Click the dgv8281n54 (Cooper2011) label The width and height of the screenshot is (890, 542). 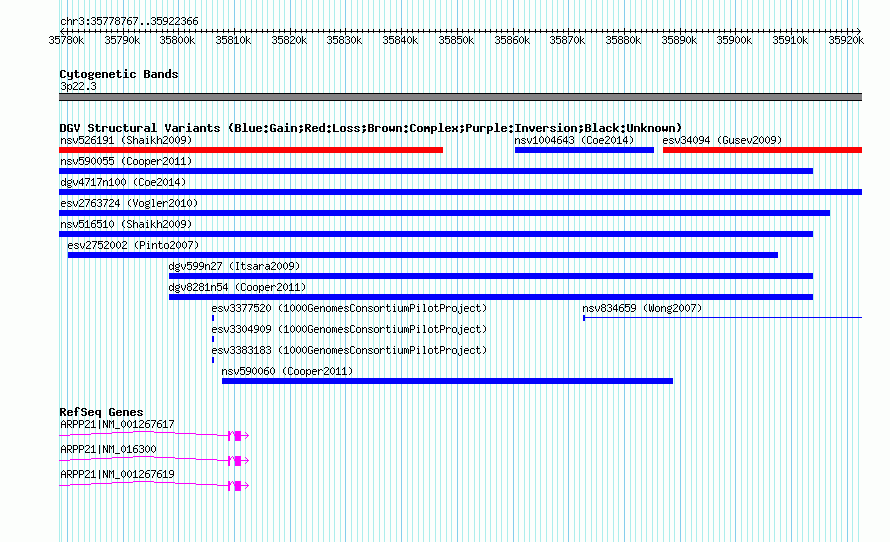point(237,287)
